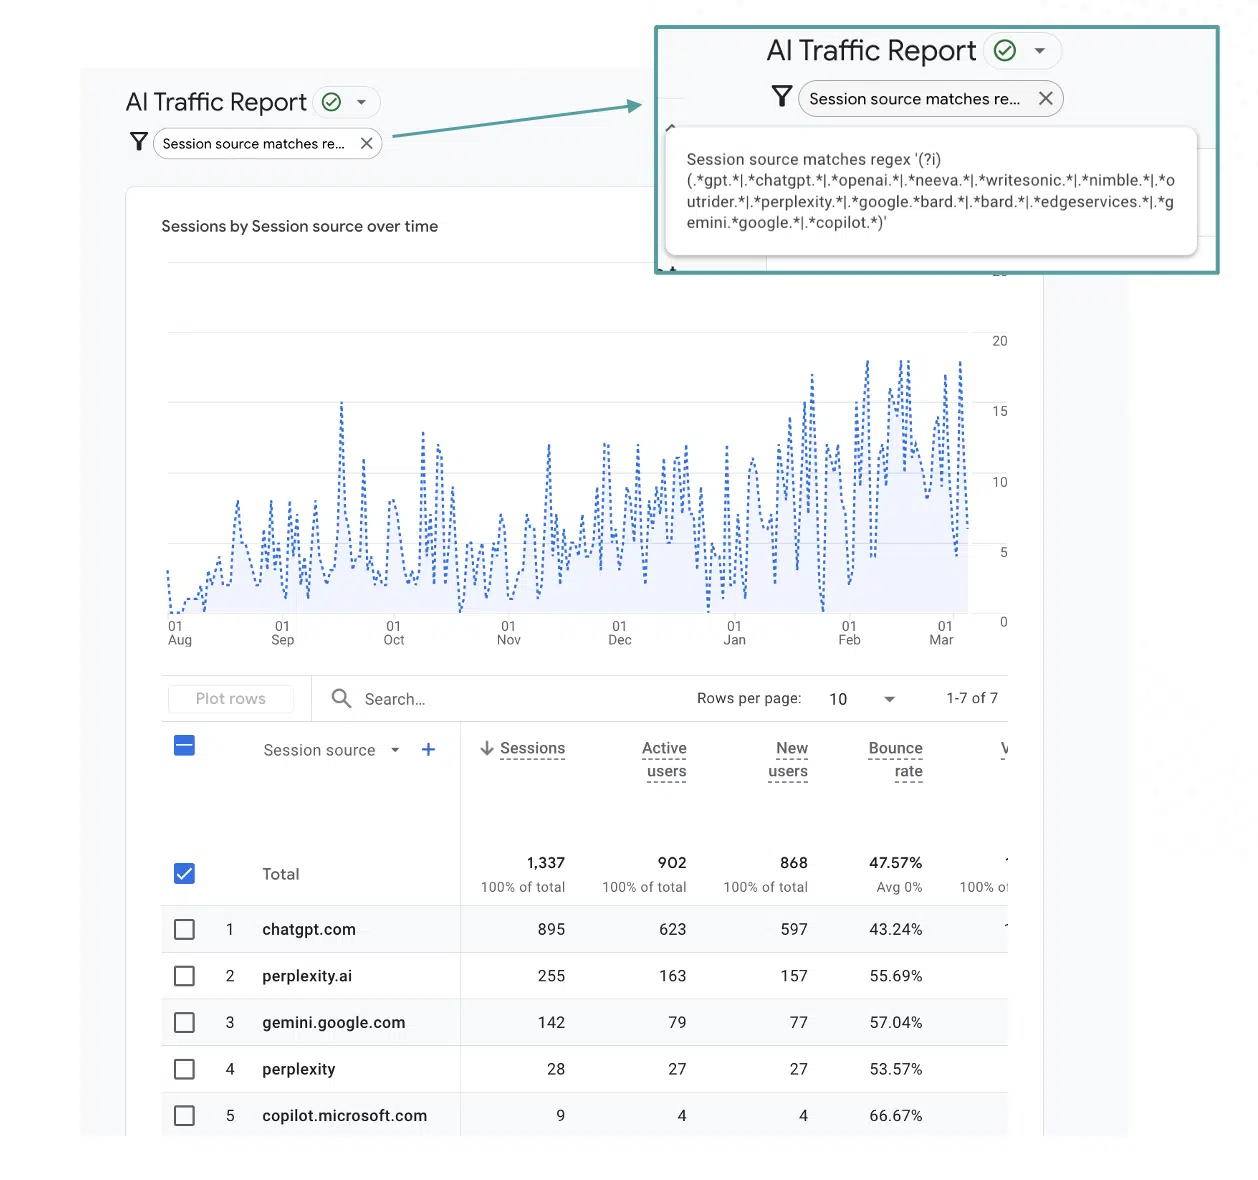This screenshot has height=1180, width=1258.
Task: Select the checkbox beside perplexity.ai
Action: coord(184,975)
